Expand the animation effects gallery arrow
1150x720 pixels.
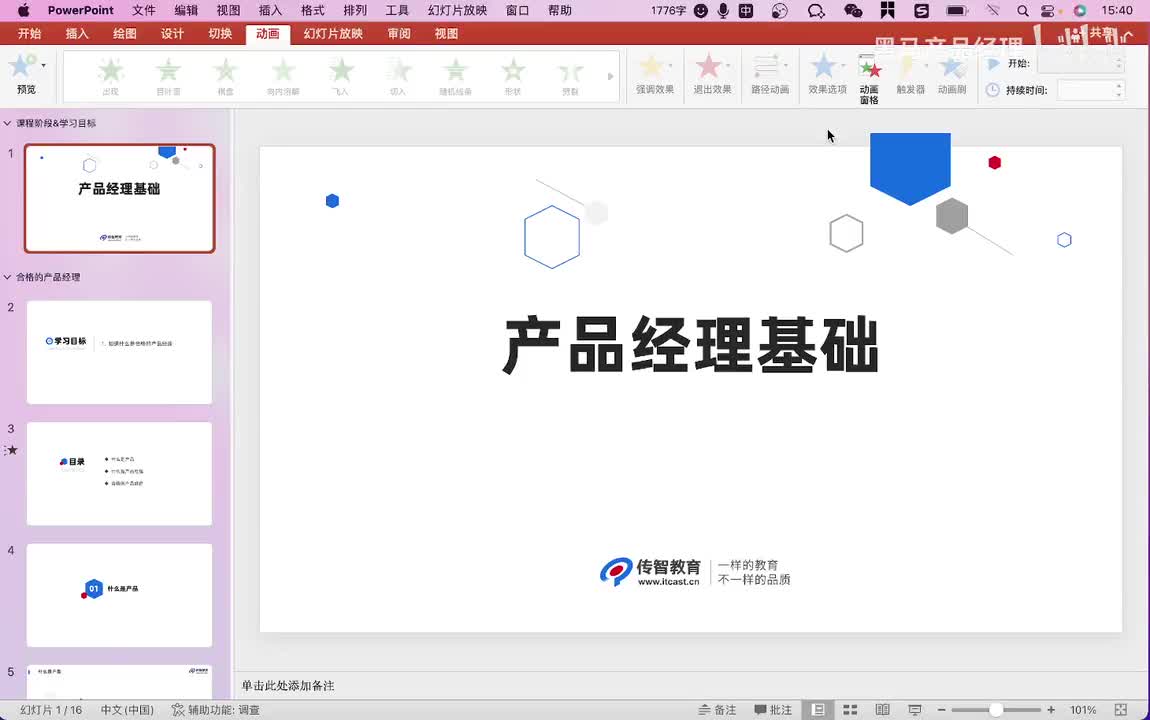(x=610, y=76)
